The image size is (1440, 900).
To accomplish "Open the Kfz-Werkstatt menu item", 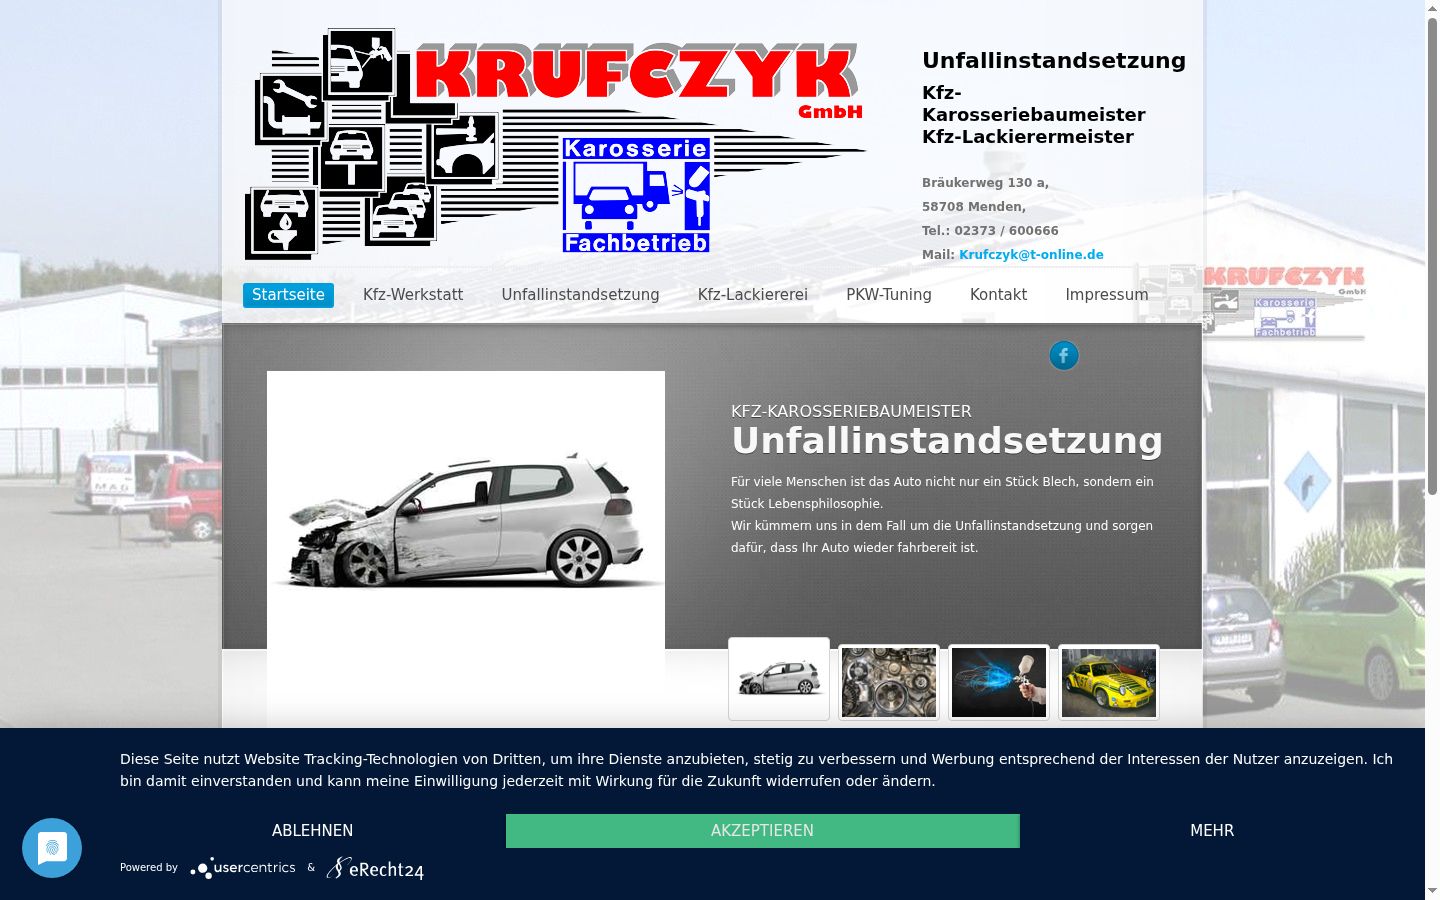I will (x=413, y=295).
